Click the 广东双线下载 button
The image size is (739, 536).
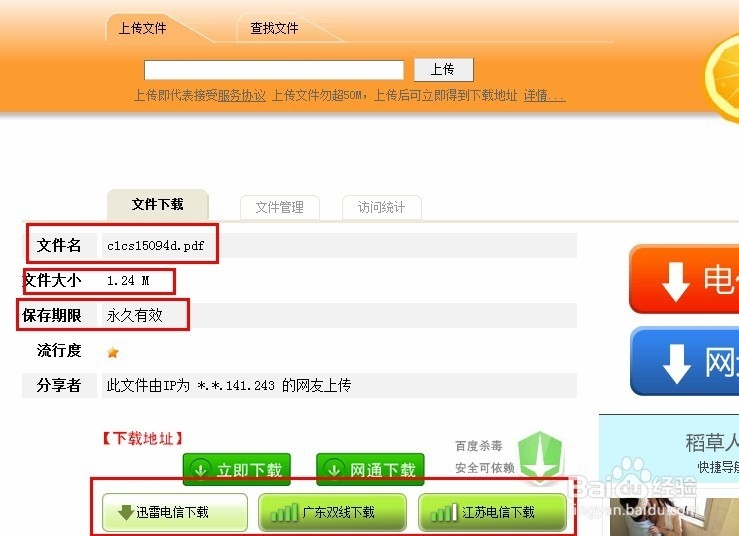tap(332, 512)
